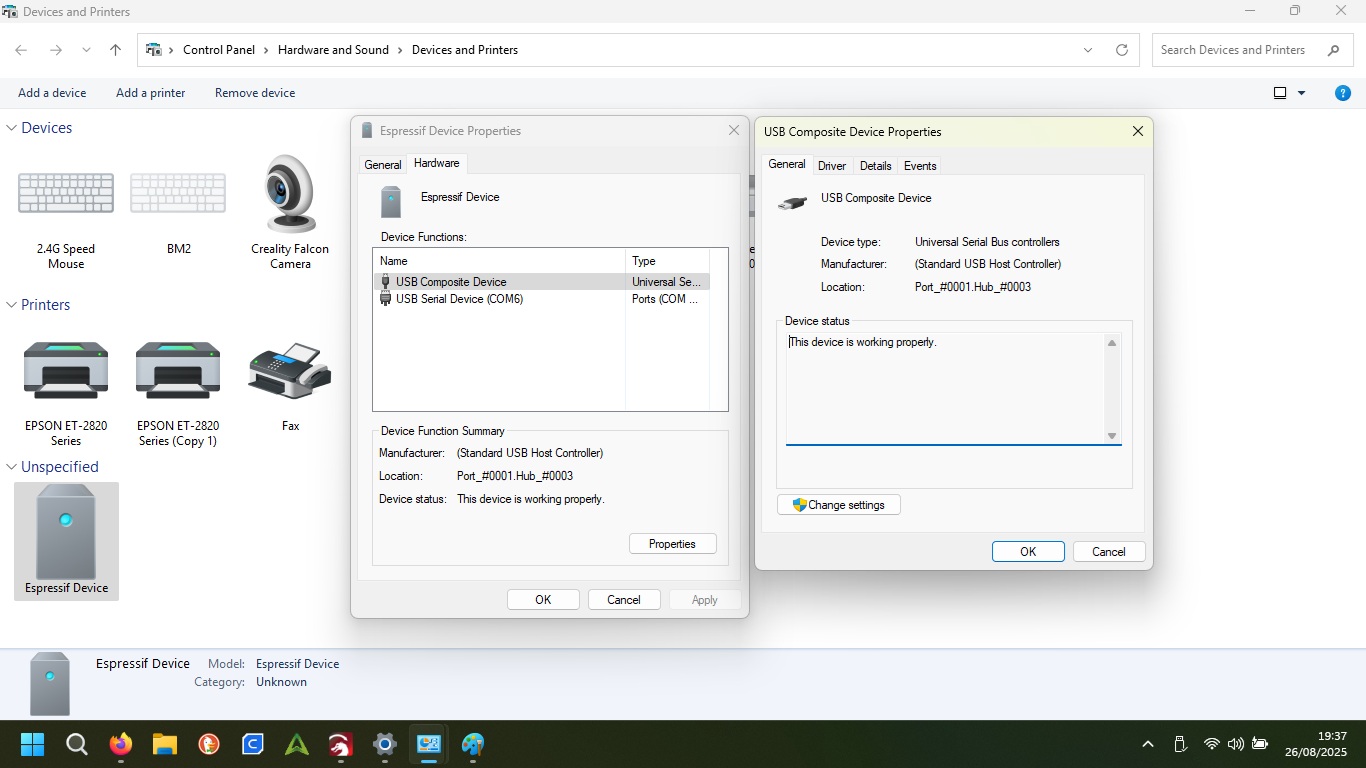Open taskbar Search
1366x768 pixels.
(x=77, y=744)
